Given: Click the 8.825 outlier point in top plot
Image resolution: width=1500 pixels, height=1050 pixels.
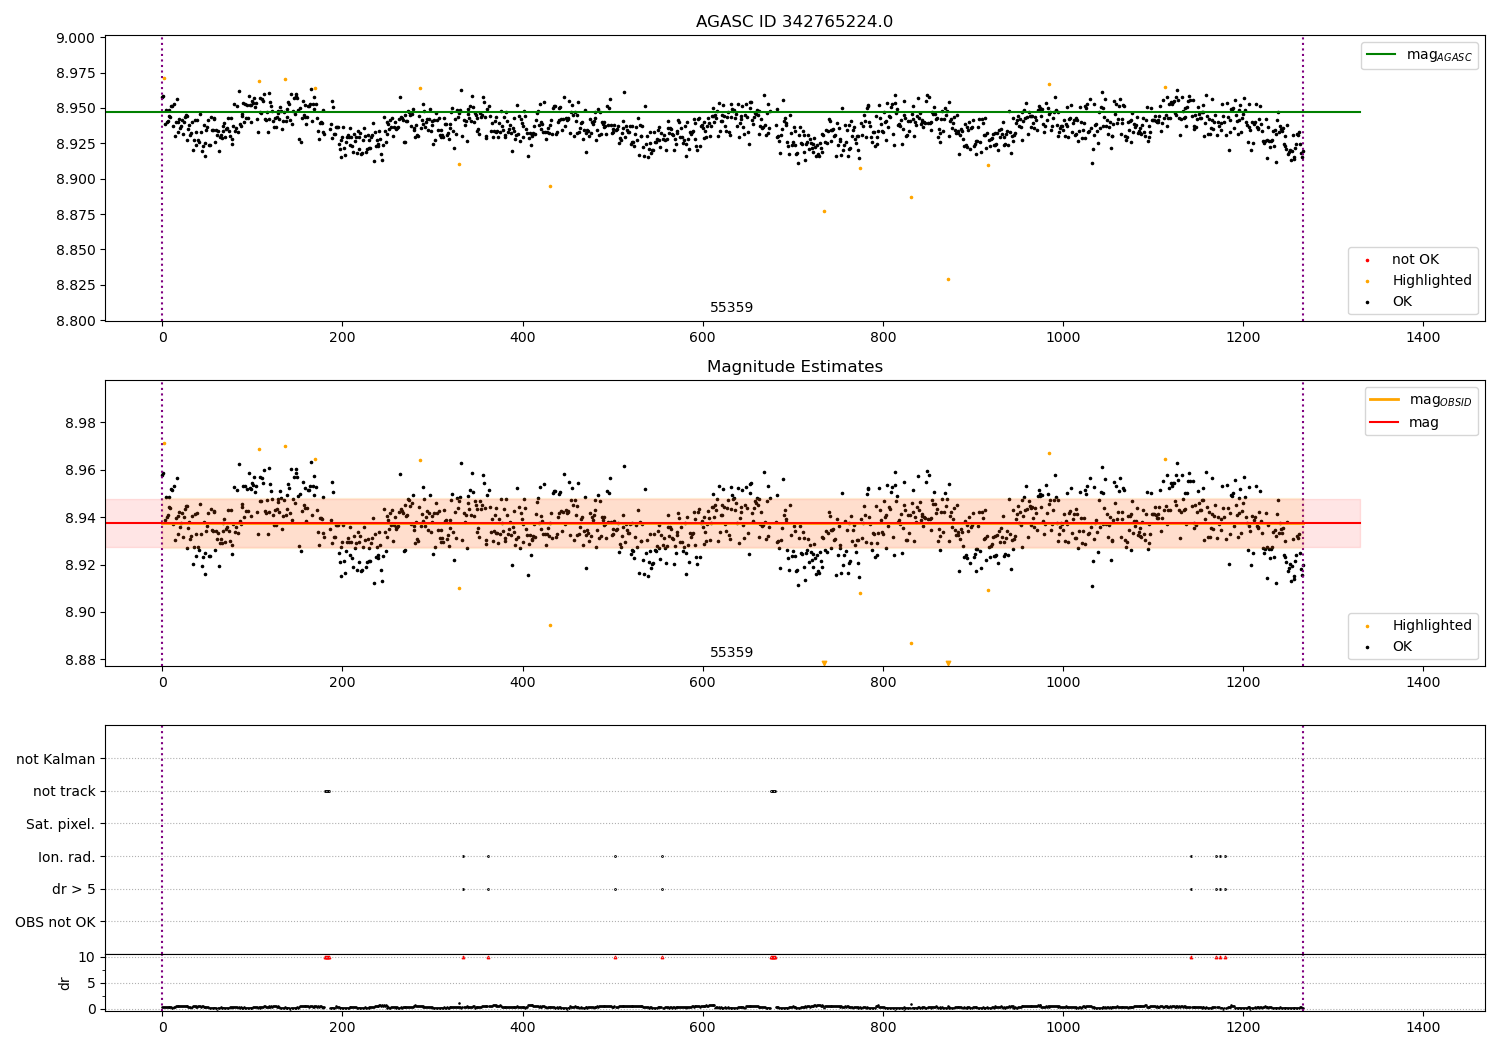Looking at the screenshot, I should click(948, 279).
